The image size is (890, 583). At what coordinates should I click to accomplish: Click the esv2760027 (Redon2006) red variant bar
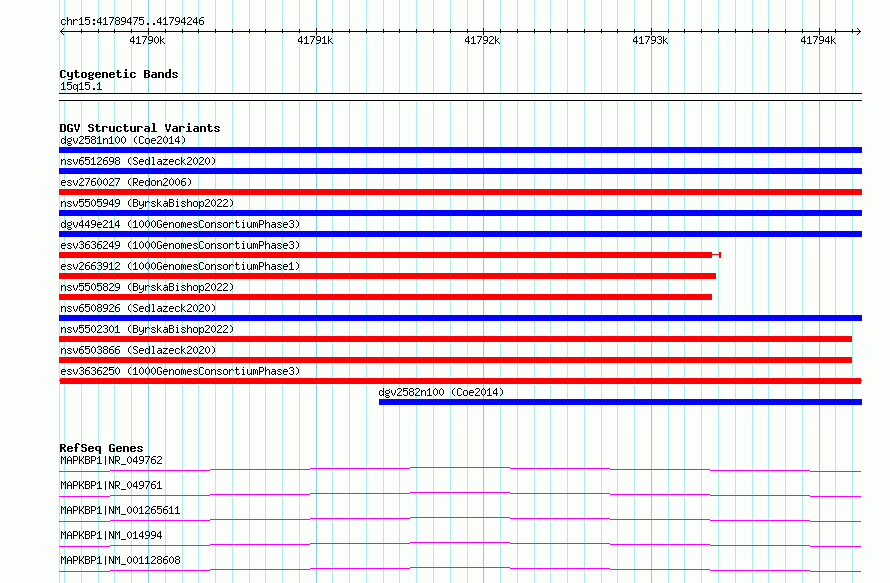point(460,192)
